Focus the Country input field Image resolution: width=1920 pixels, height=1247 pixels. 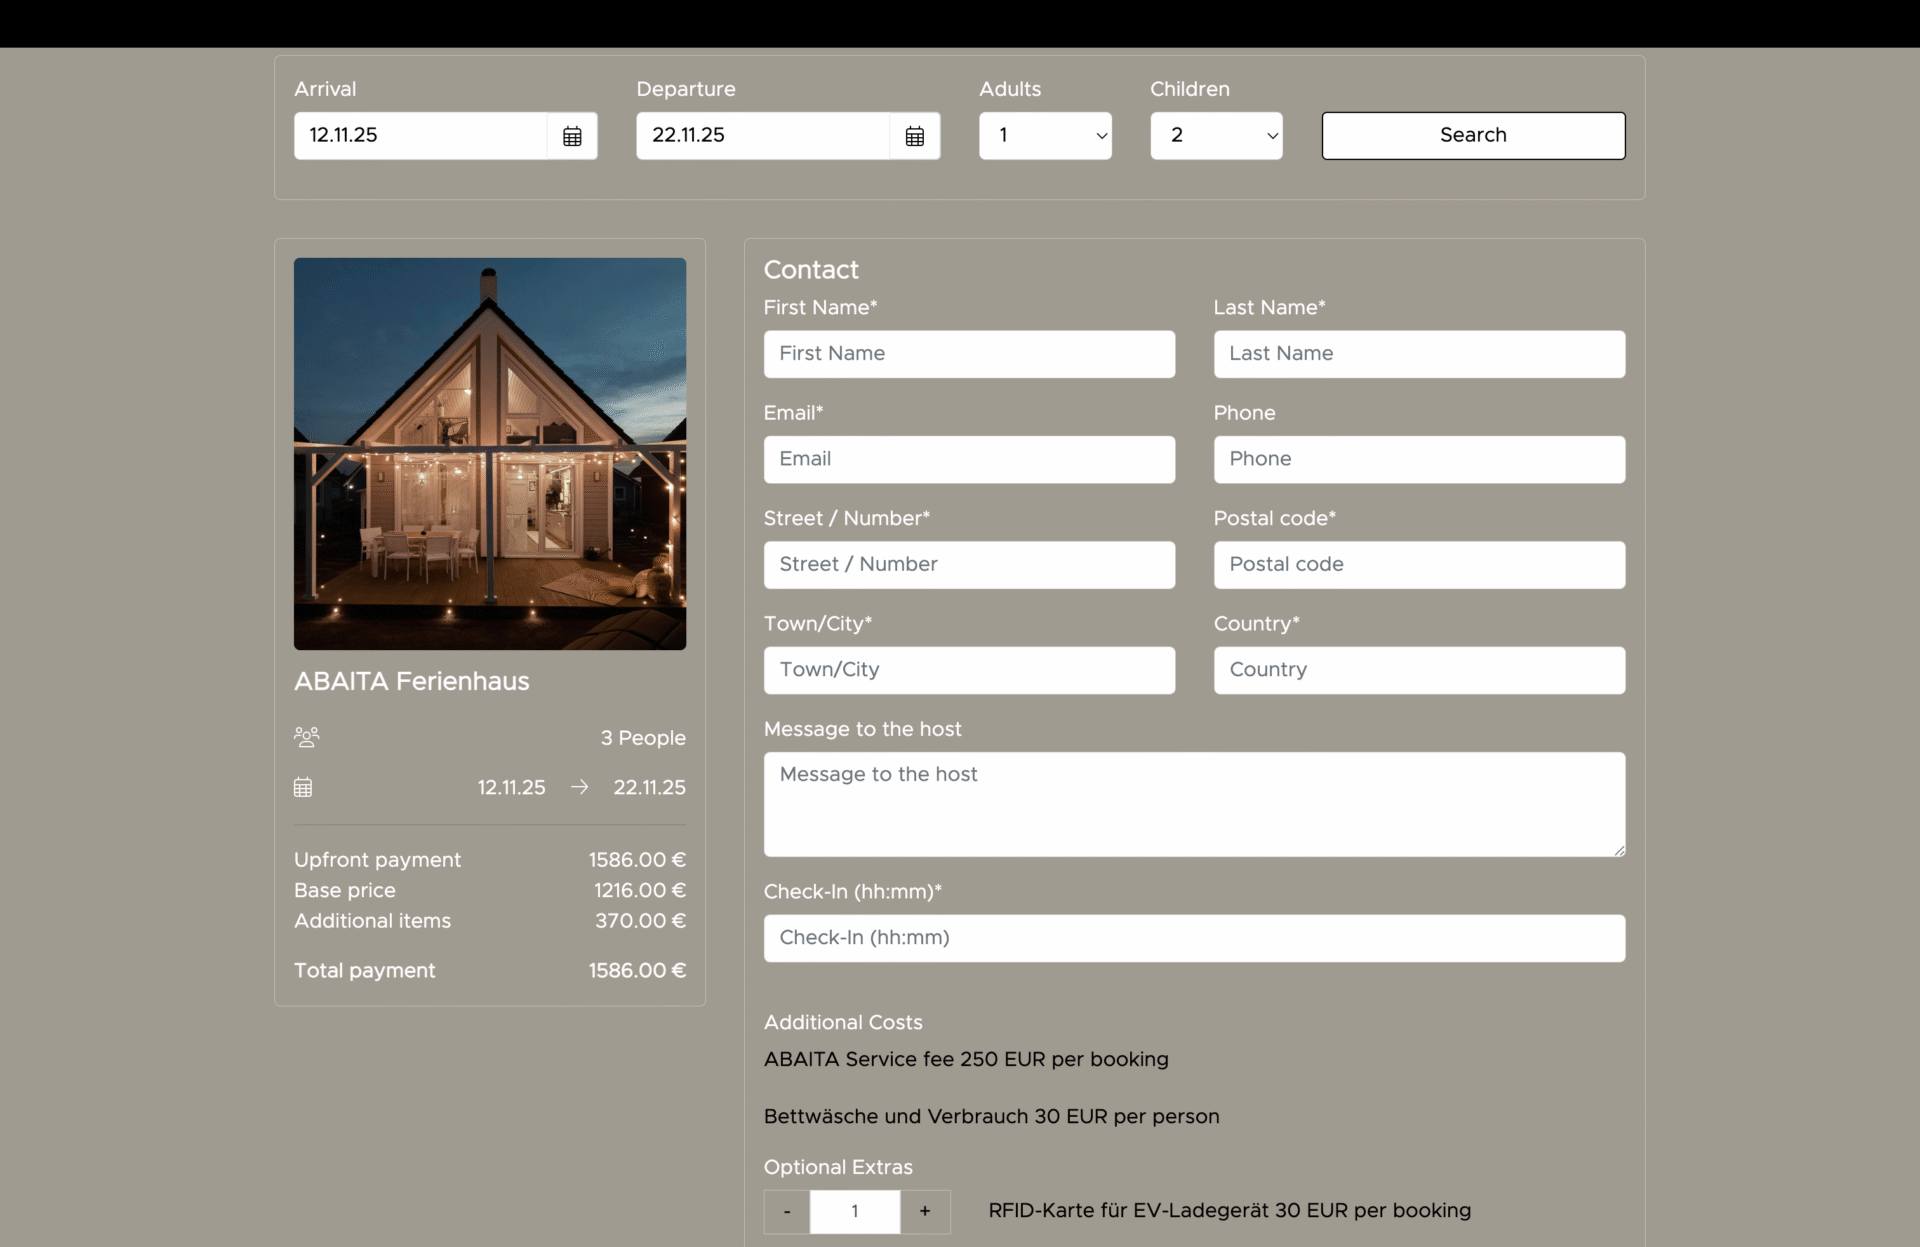1419,670
